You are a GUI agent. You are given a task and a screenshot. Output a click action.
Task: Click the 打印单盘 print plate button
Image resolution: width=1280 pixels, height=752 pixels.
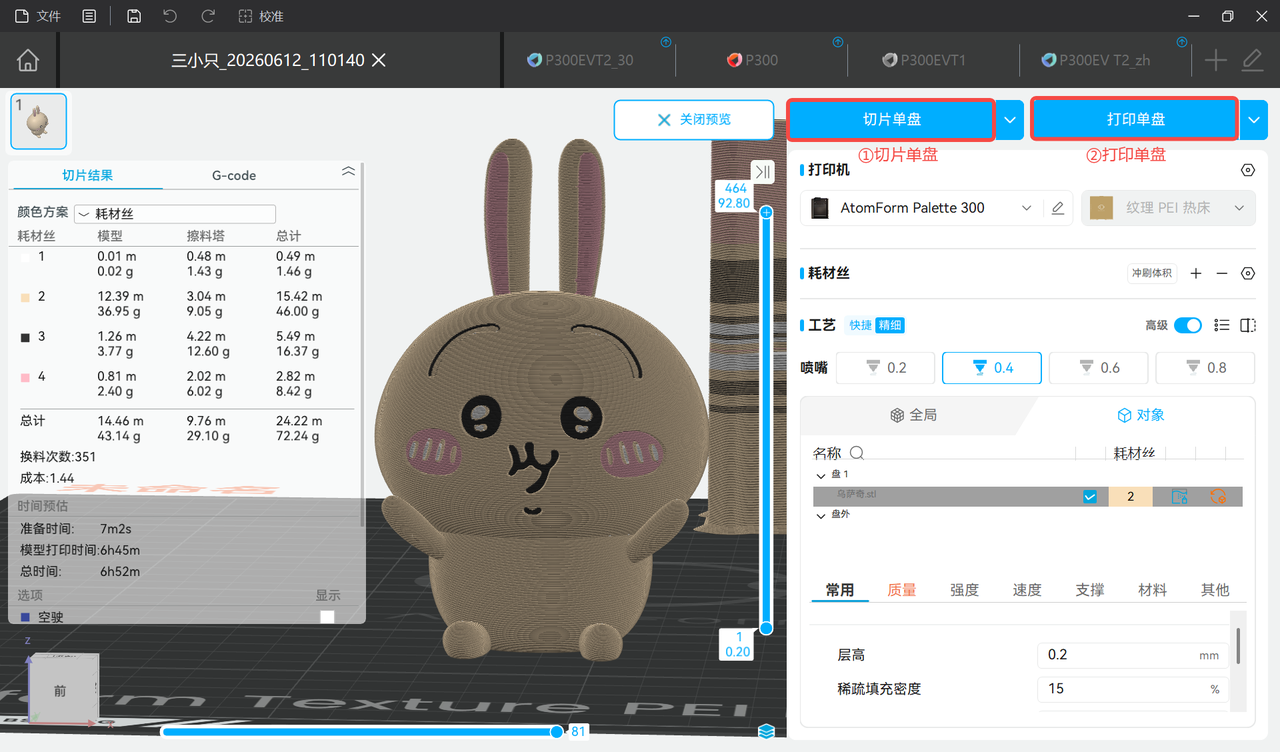1136,119
